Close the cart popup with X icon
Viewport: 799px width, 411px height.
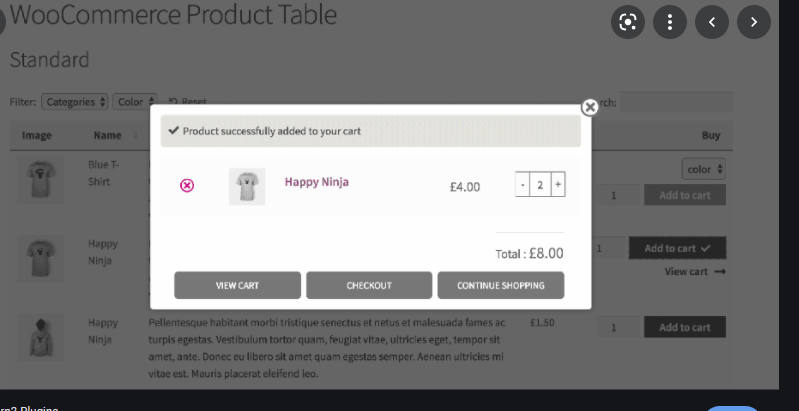pyautogui.click(x=589, y=107)
